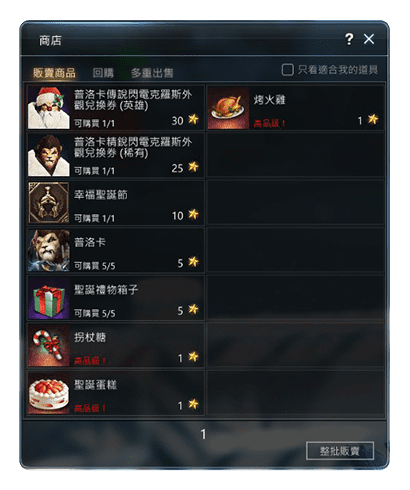Screen dimensions: 410x490
Task: Open the help question mark icon
Action: pyautogui.click(x=349, y=39)
